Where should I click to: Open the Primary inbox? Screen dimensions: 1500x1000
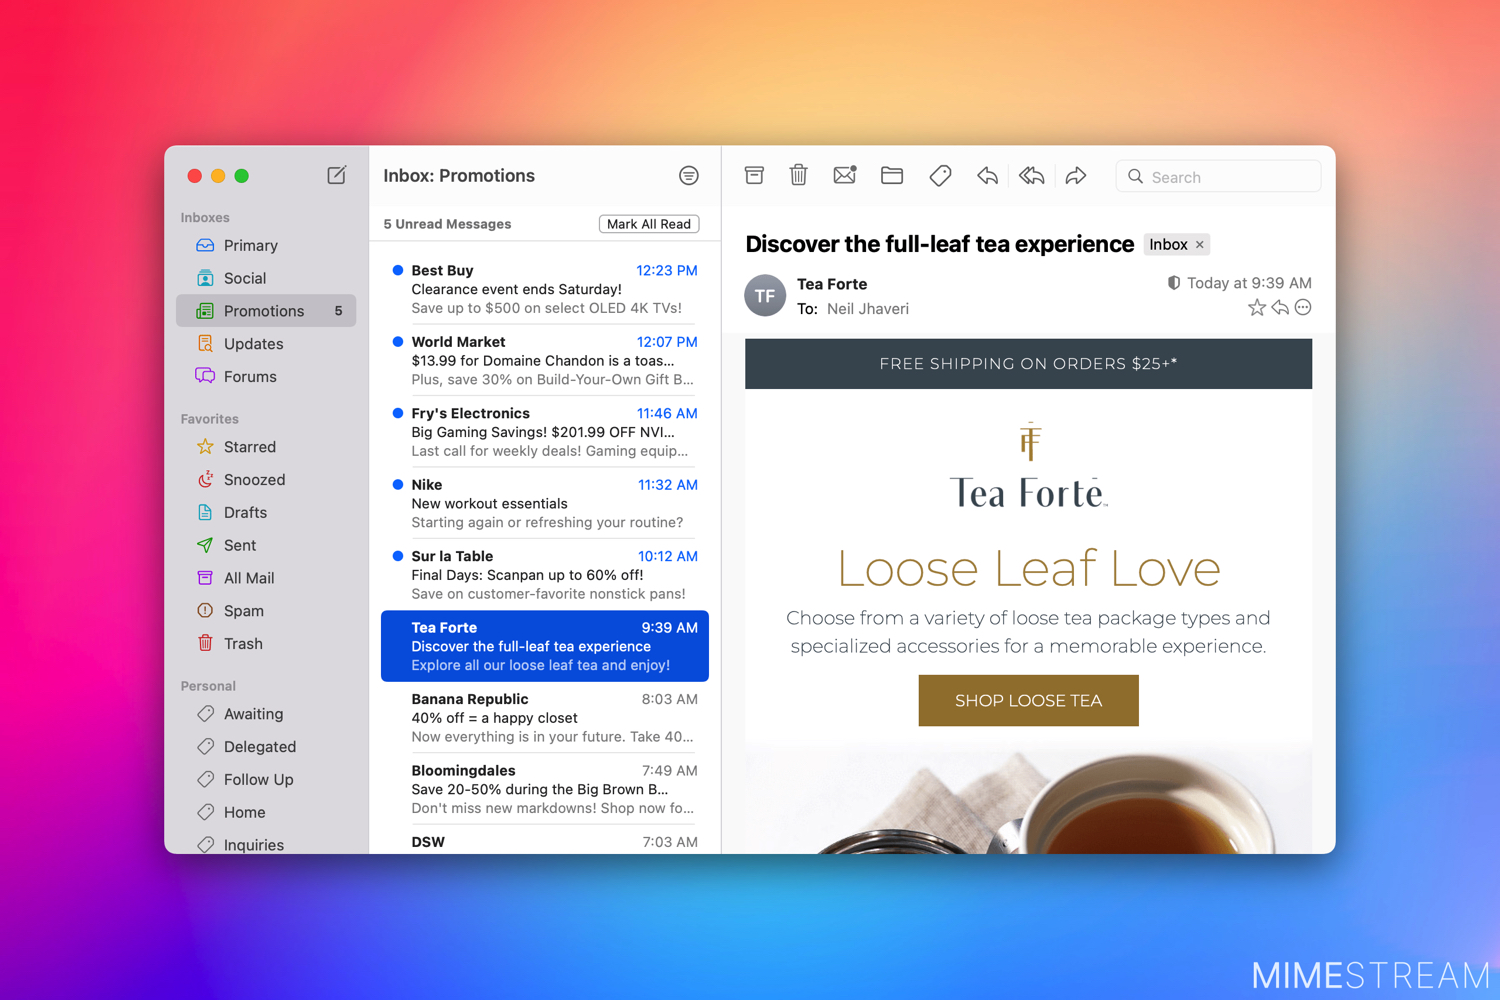[x=266, y=245]
